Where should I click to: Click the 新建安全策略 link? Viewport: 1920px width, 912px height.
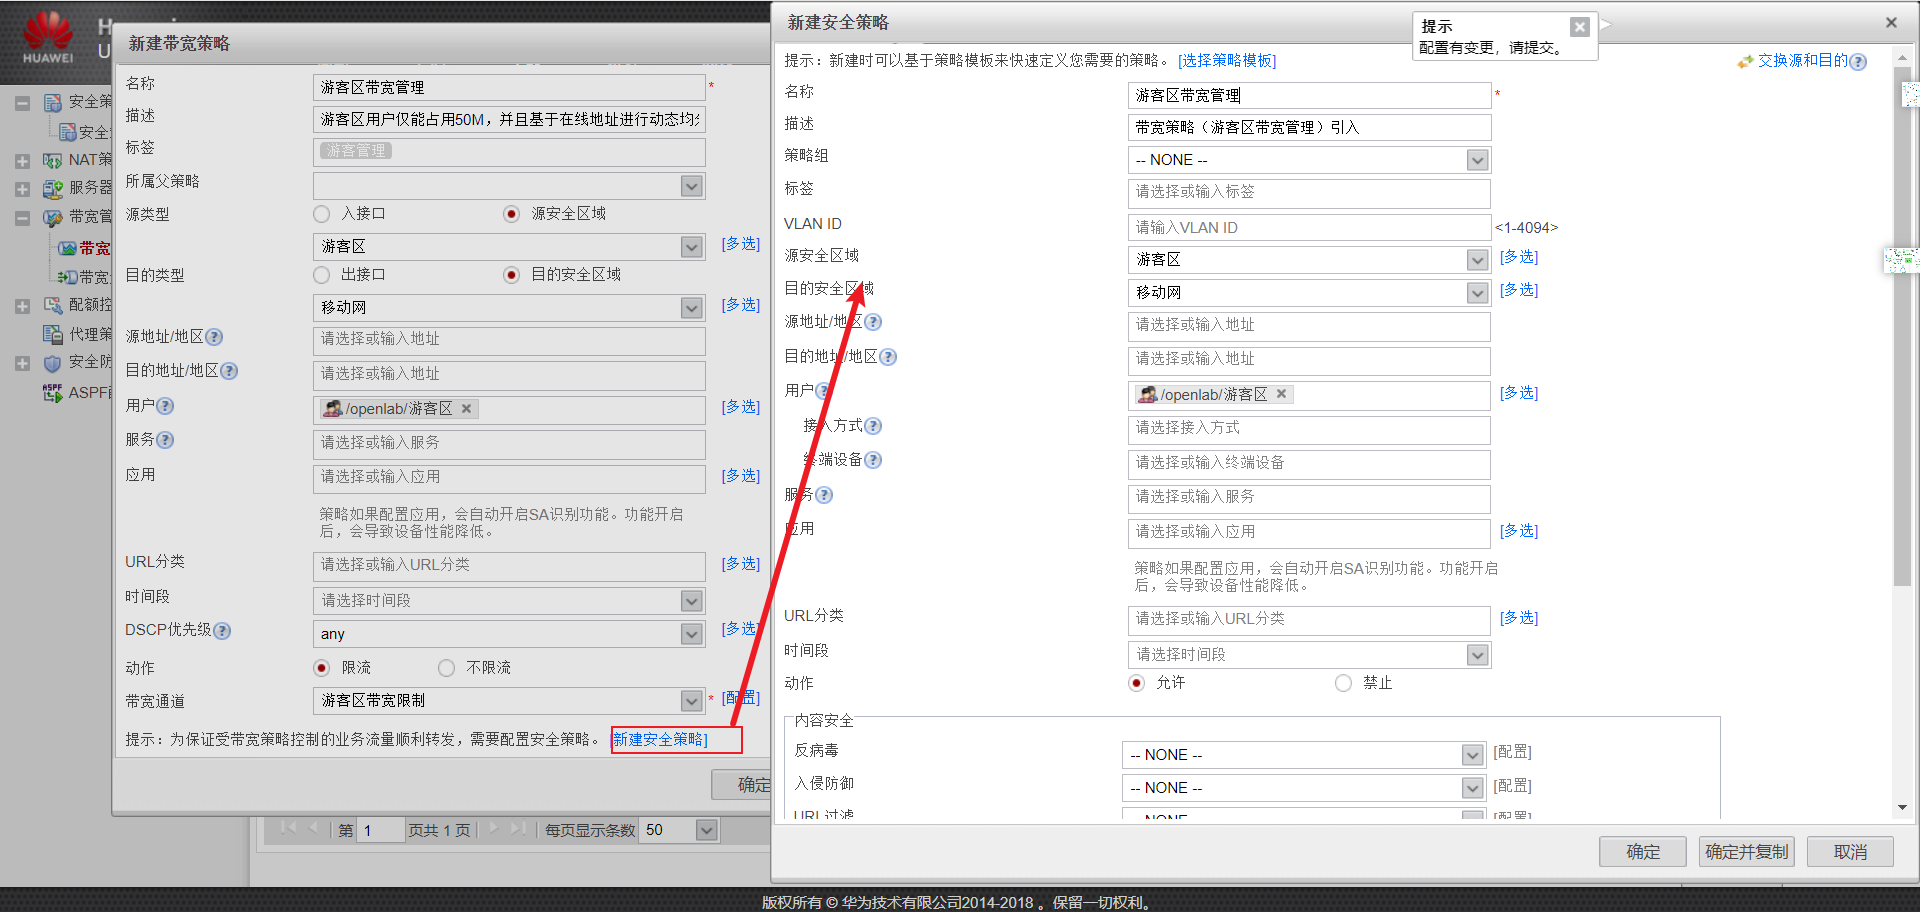pyautogui.click(x=660, y=740)
